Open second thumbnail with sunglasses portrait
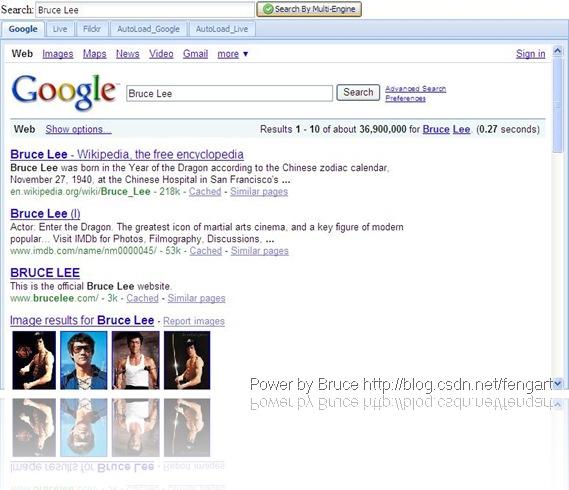Image resolution: width=569 pixels, height=490 pixels. (x=84, y=360)
